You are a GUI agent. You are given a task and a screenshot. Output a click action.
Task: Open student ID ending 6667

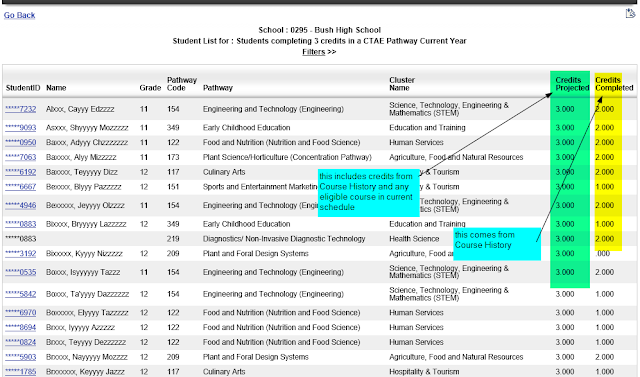click(21, 186)
